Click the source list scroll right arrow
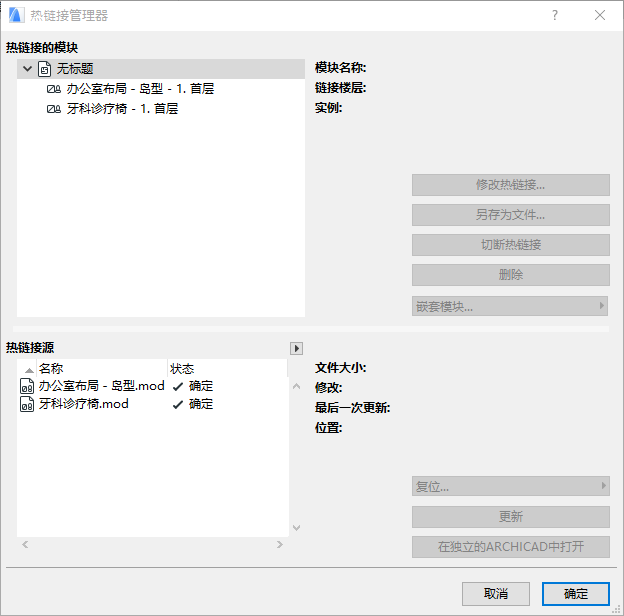The height and width of the screenshot is (616, 624). (x=280, y=544)
